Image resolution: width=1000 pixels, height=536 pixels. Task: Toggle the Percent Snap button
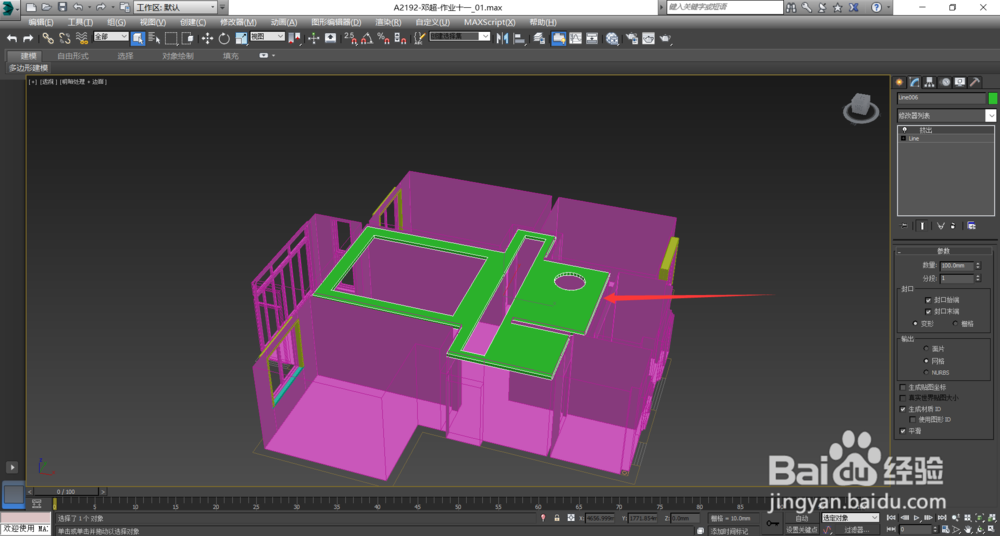point(383,38)
